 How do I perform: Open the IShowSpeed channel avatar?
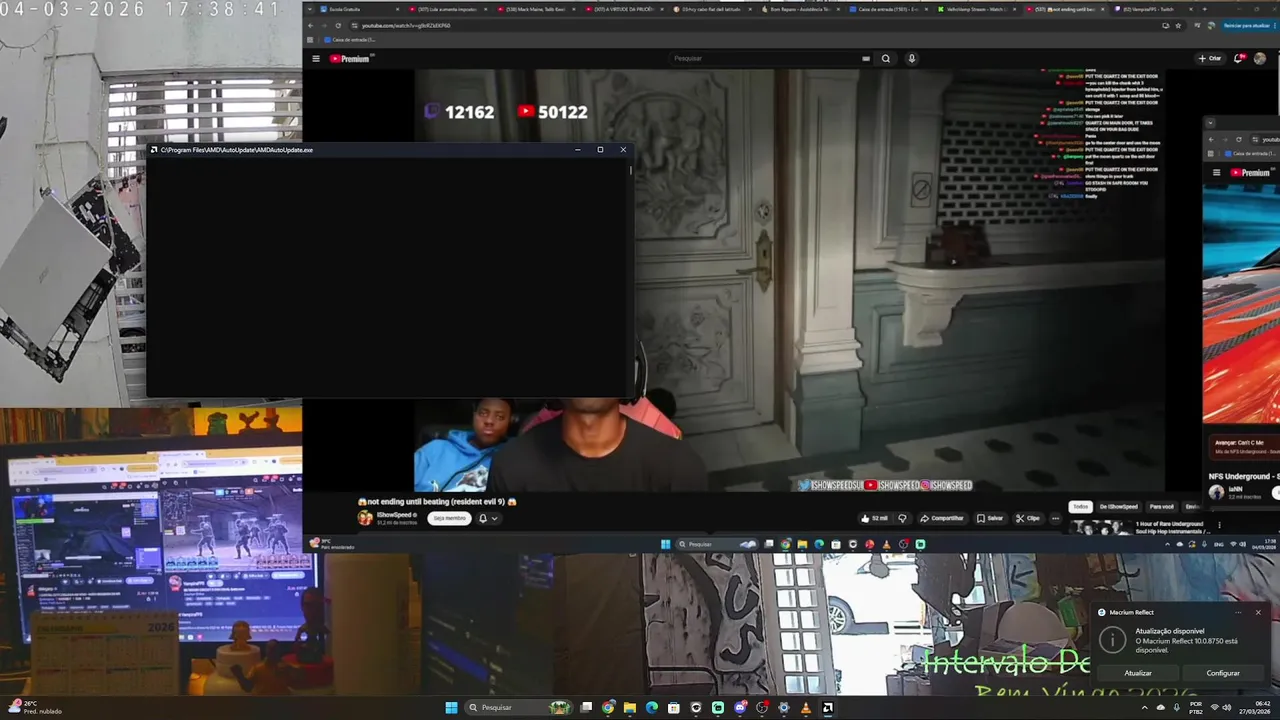[x=365, y=518]
